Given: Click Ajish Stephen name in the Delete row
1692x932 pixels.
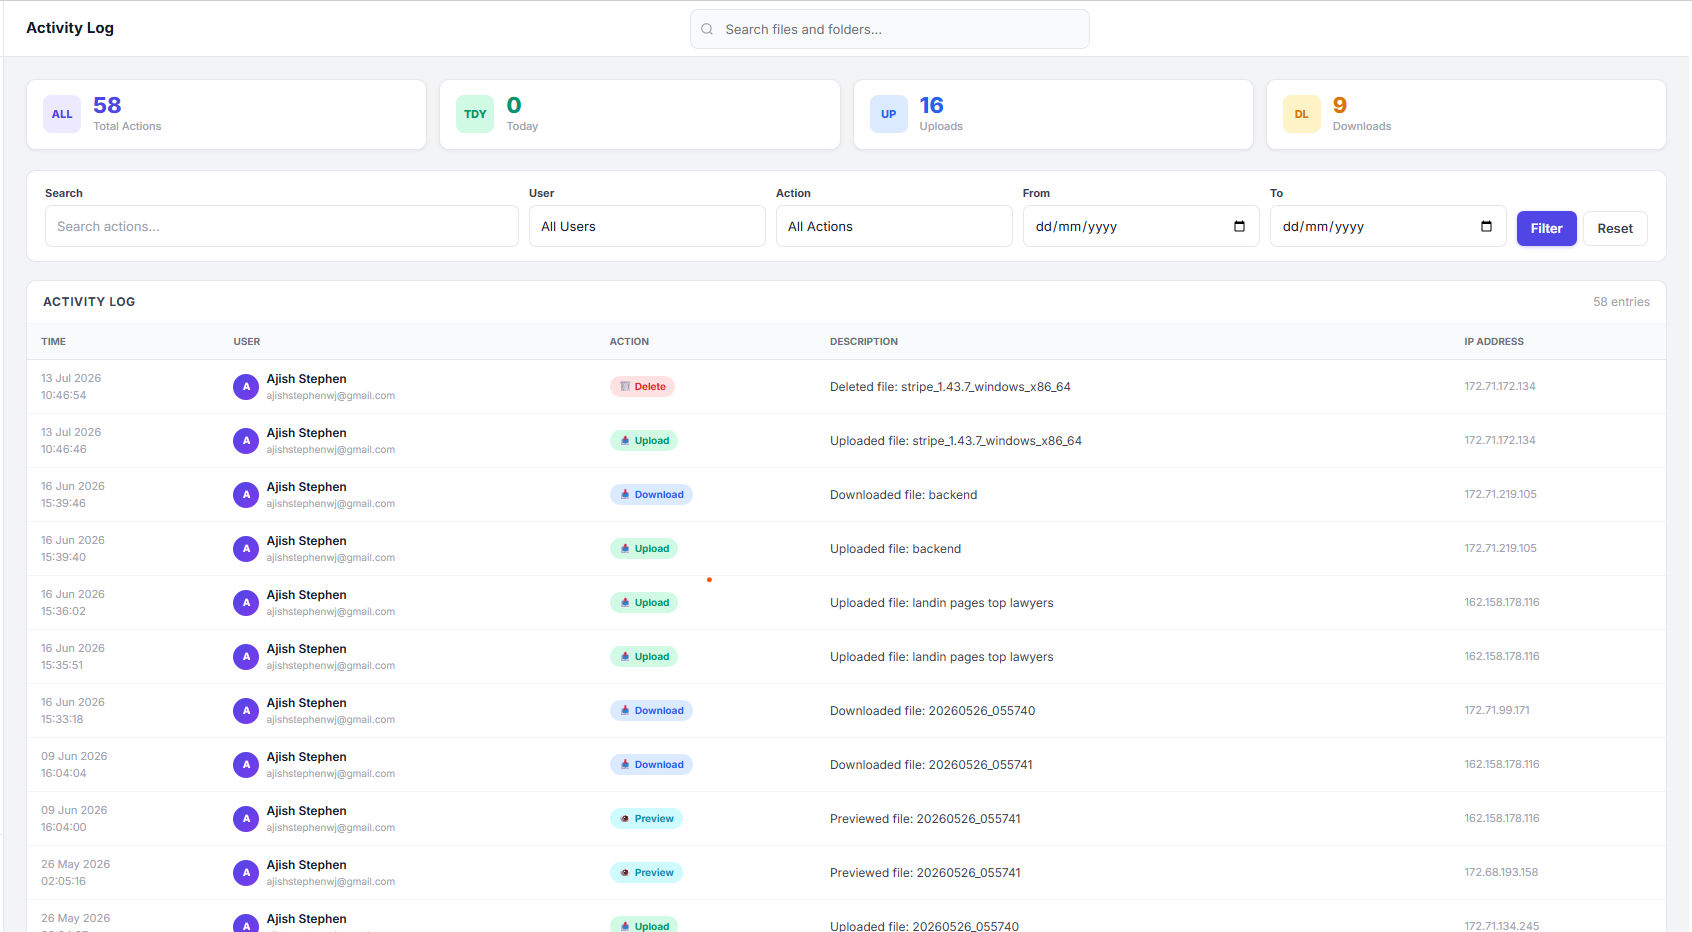Looking at the screenshot, I should [306, 379].
